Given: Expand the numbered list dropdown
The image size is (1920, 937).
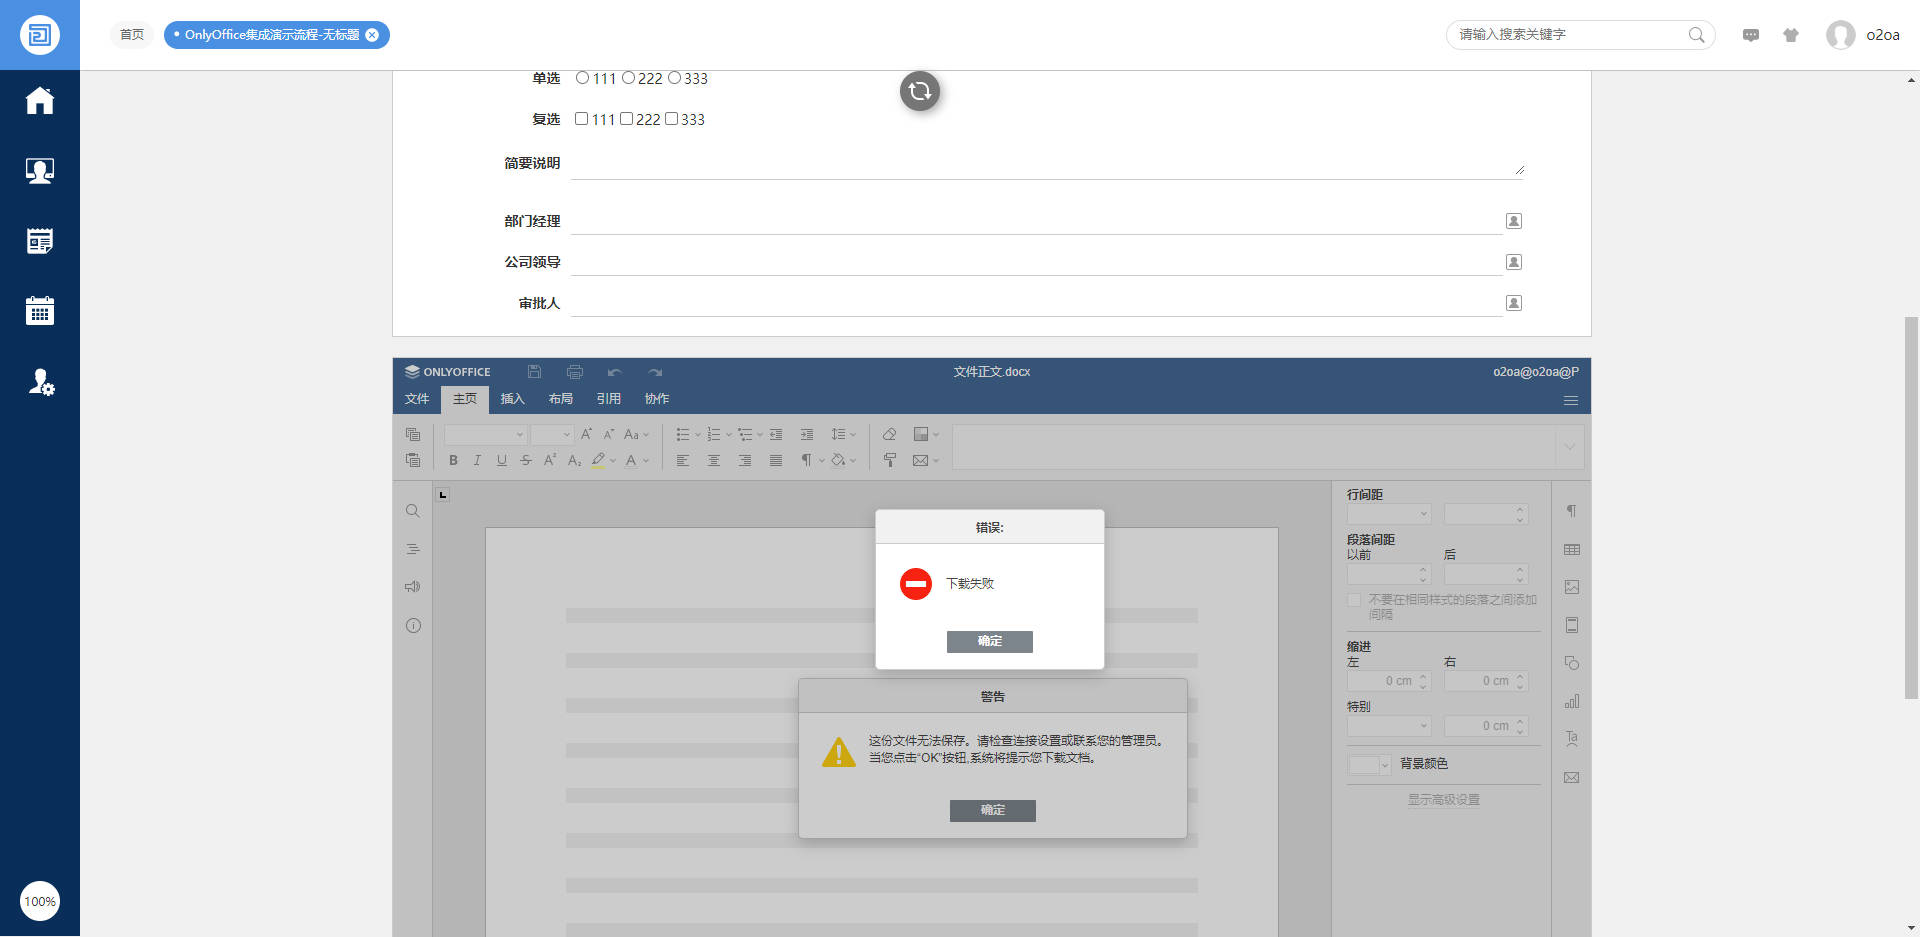Looking at the screenshot, I should tap(729, 435).
